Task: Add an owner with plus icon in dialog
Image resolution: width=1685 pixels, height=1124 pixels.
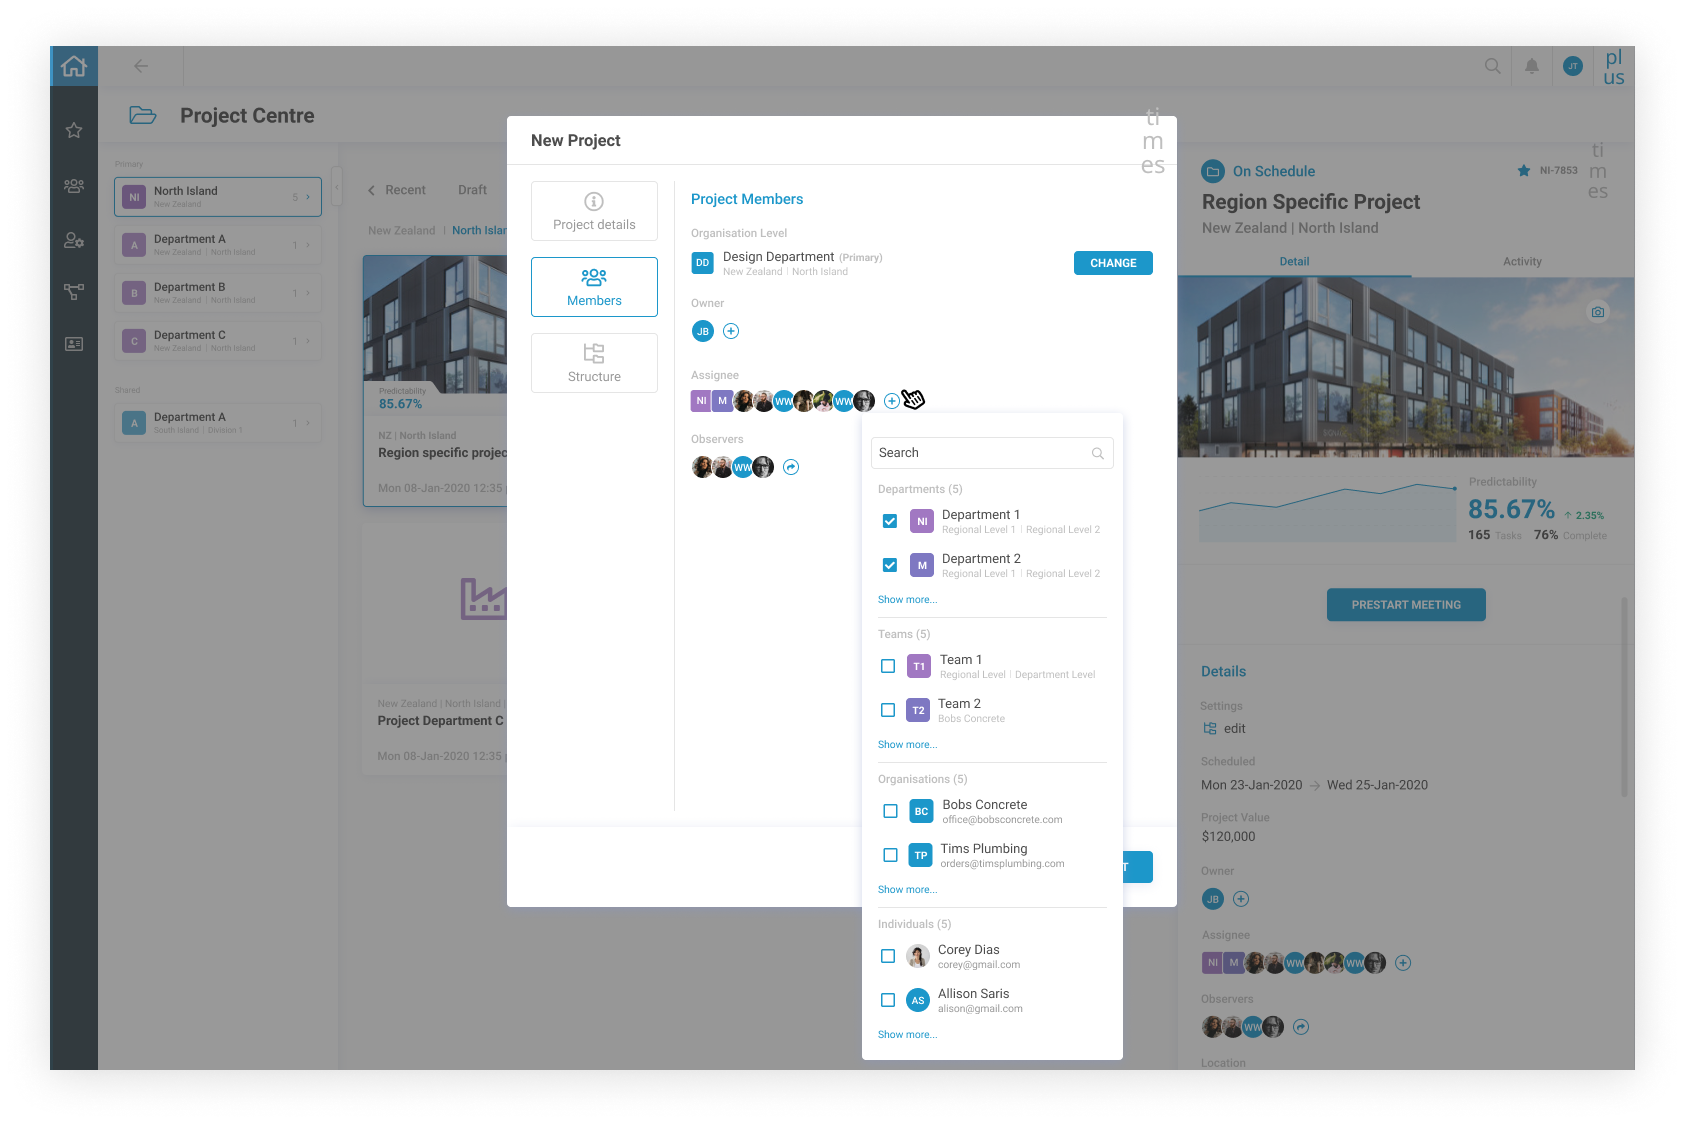Action: (731, 331)
